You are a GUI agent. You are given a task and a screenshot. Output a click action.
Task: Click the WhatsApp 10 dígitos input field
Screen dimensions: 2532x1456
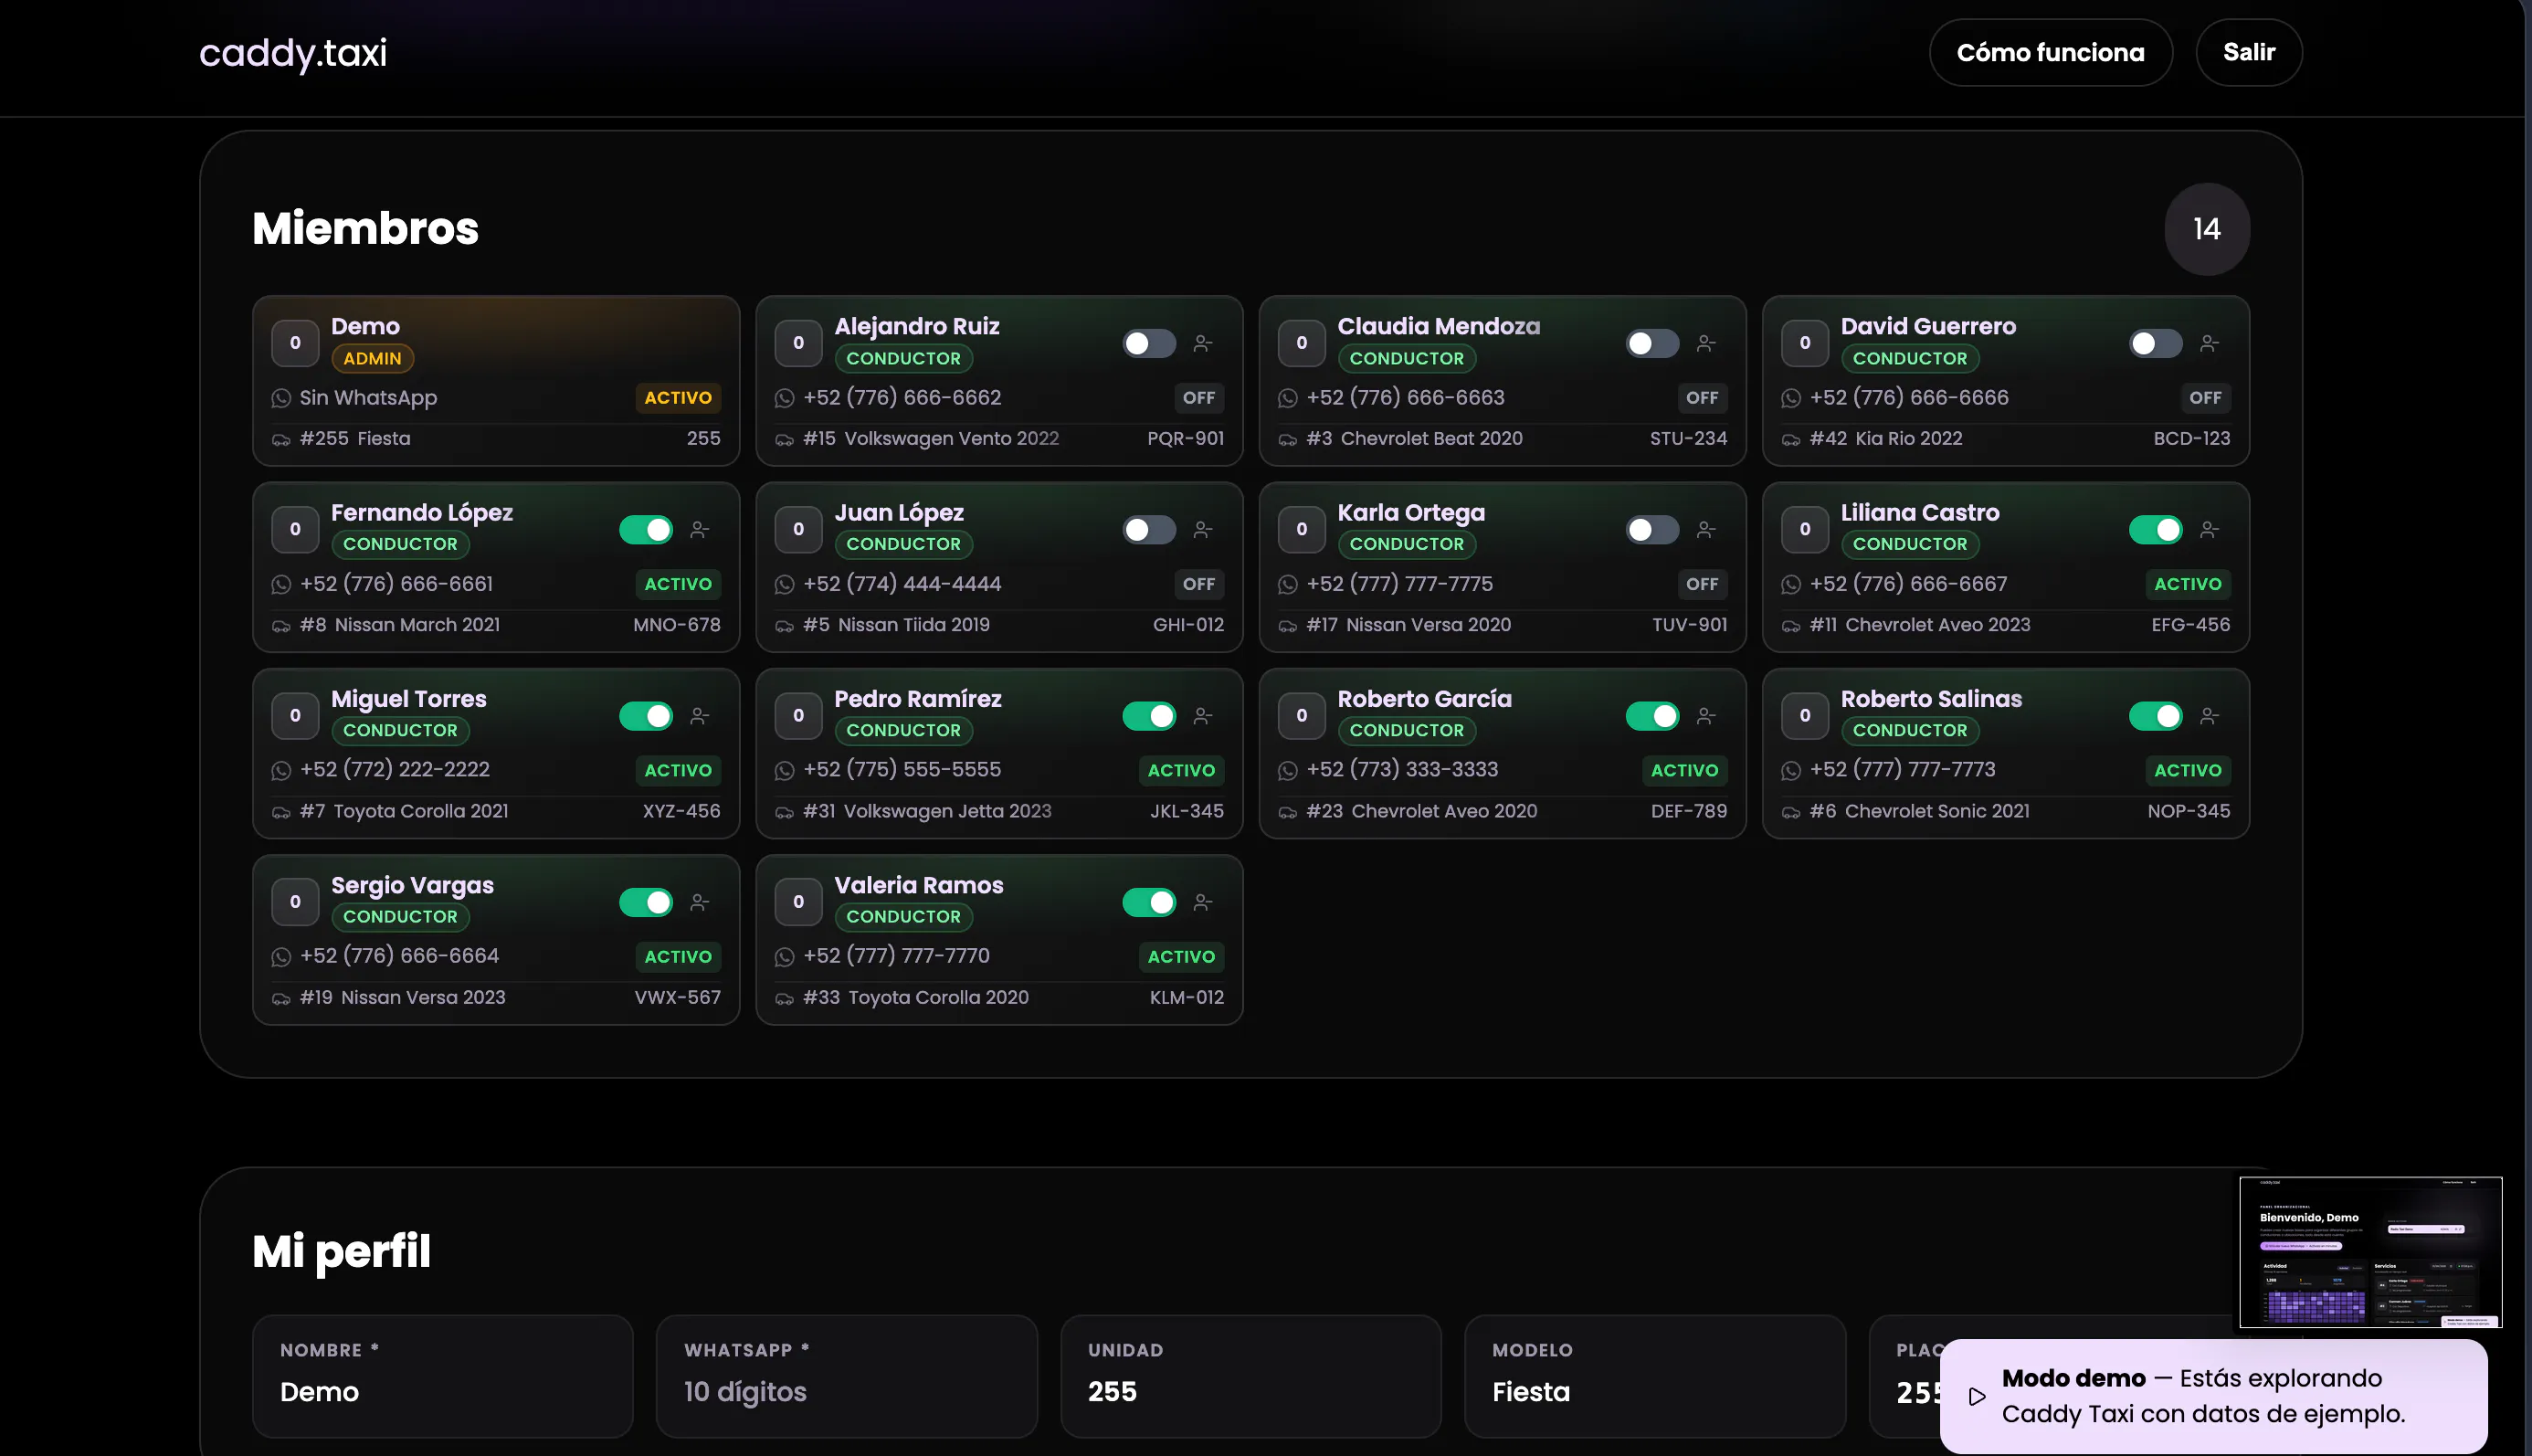(846, 1376)
